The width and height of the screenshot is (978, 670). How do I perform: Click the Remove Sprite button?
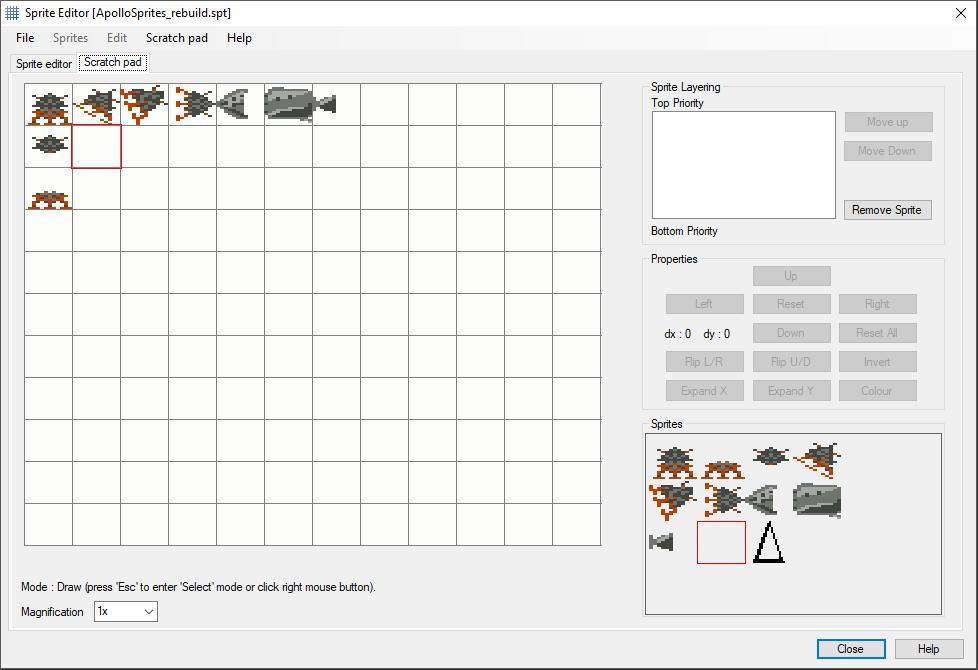[886, 210]
